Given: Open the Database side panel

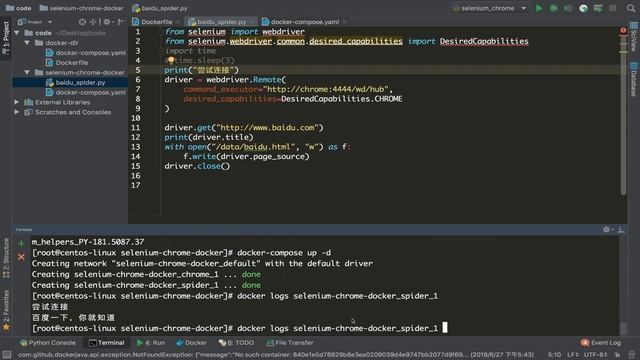Looking at the screenshot, I should [x=633, y=79].
